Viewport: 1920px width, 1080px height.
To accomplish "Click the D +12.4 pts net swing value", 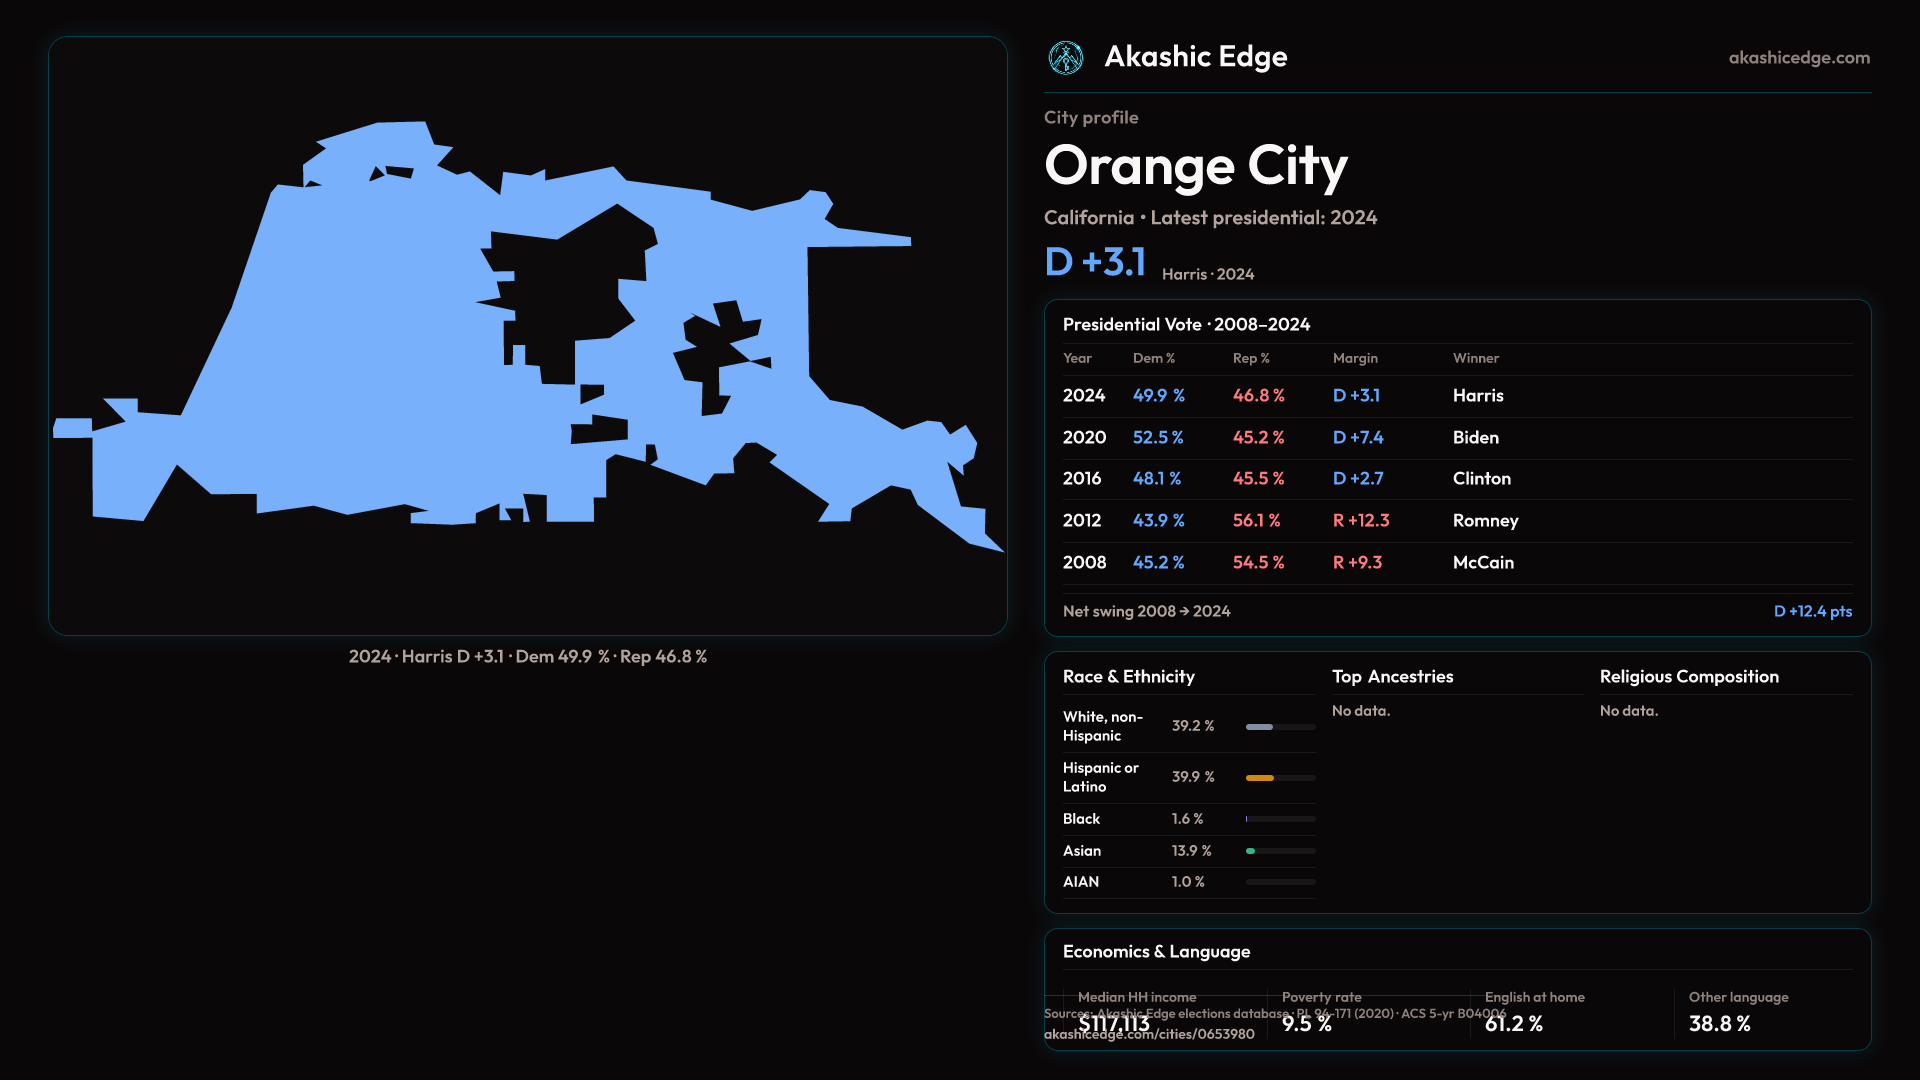I will [1812, 611].
